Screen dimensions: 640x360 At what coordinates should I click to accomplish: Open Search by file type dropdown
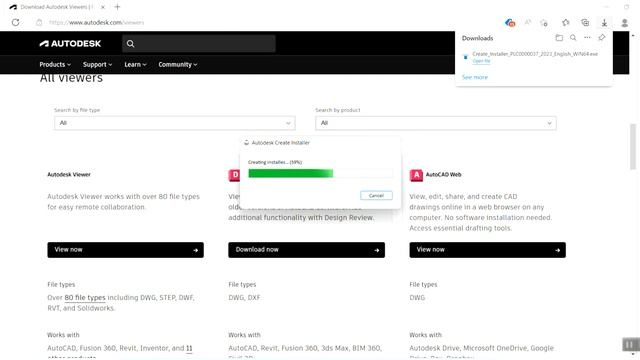click(x=175, y=123)
